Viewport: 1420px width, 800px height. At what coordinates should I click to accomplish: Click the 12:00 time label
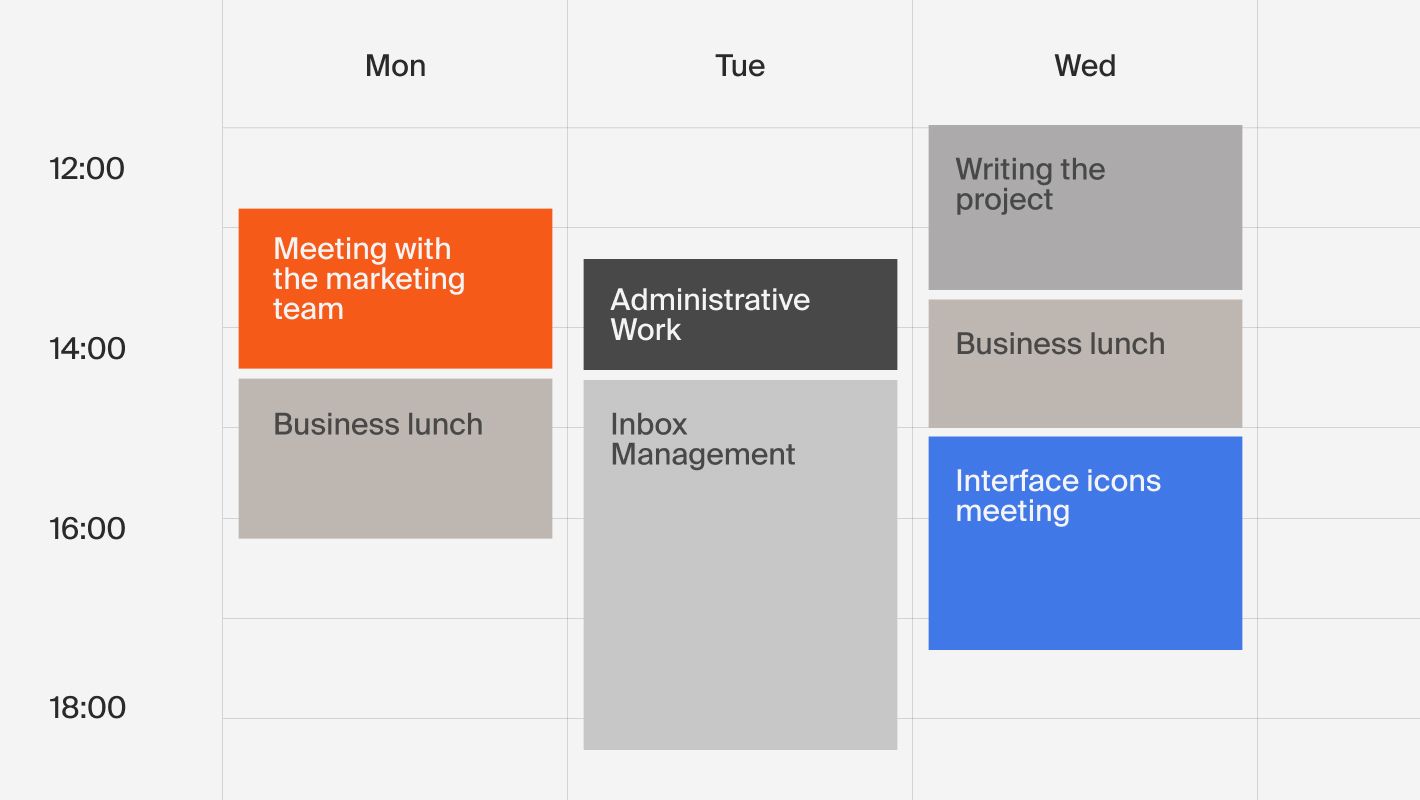pyautogui.click(x=87, y=168)
